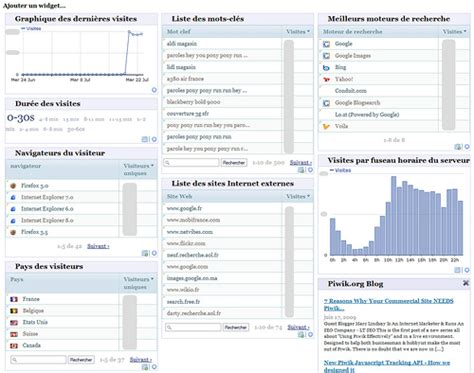The height and width of the screenshot is (373, 474).
Task: Click the Firefox 3.5 browser icon
Action: click(x=13, y=232)
